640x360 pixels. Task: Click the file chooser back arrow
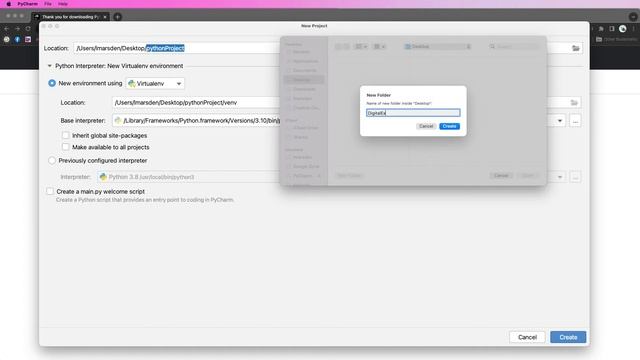[x=338, y=47]
